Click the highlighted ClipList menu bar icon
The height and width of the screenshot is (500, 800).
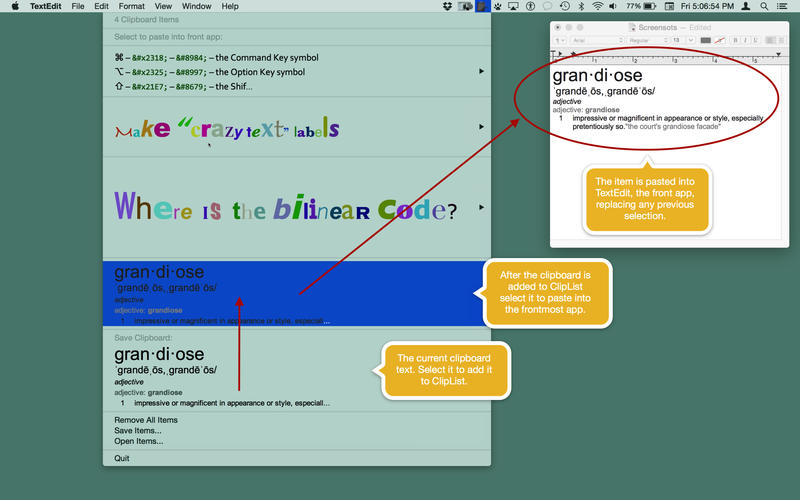[483, 6]
